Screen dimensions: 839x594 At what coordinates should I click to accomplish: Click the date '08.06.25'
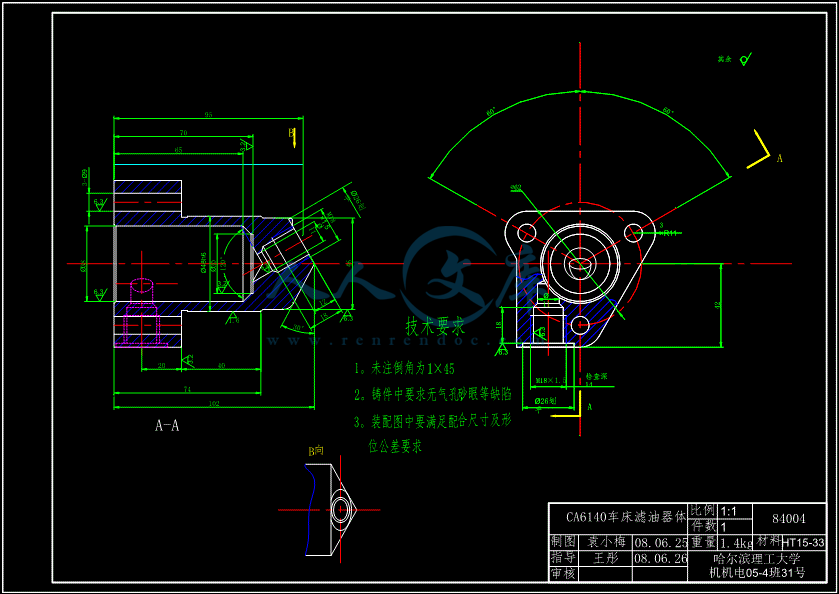[660, 543]
